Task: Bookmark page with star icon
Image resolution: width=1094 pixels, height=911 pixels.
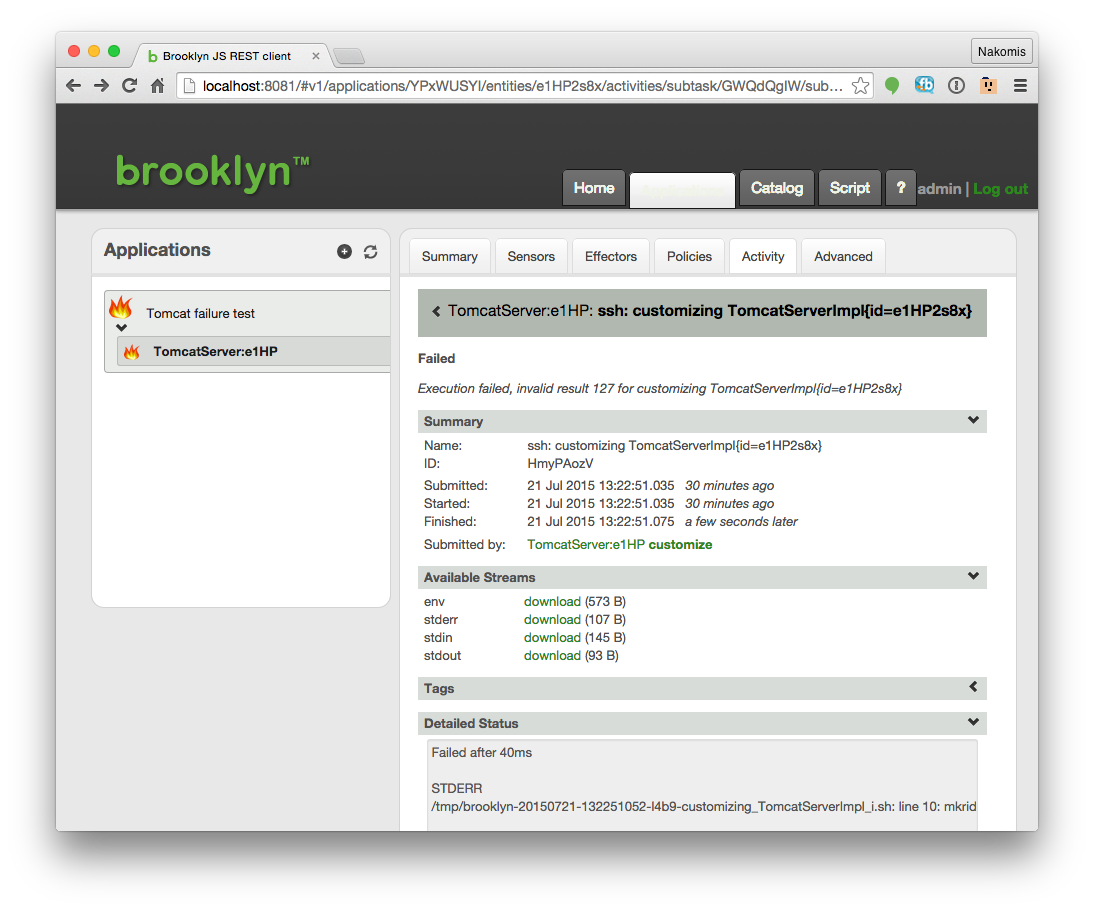Action: pos(860,86)
